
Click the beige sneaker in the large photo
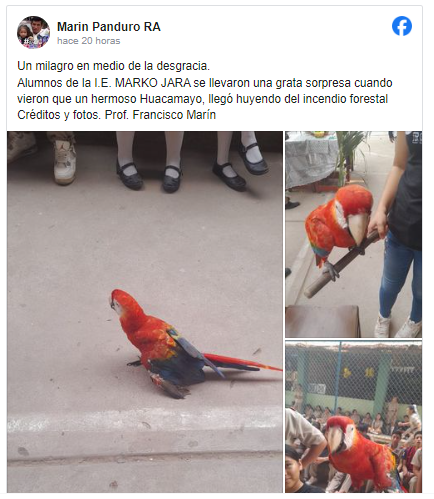(65, 162)
